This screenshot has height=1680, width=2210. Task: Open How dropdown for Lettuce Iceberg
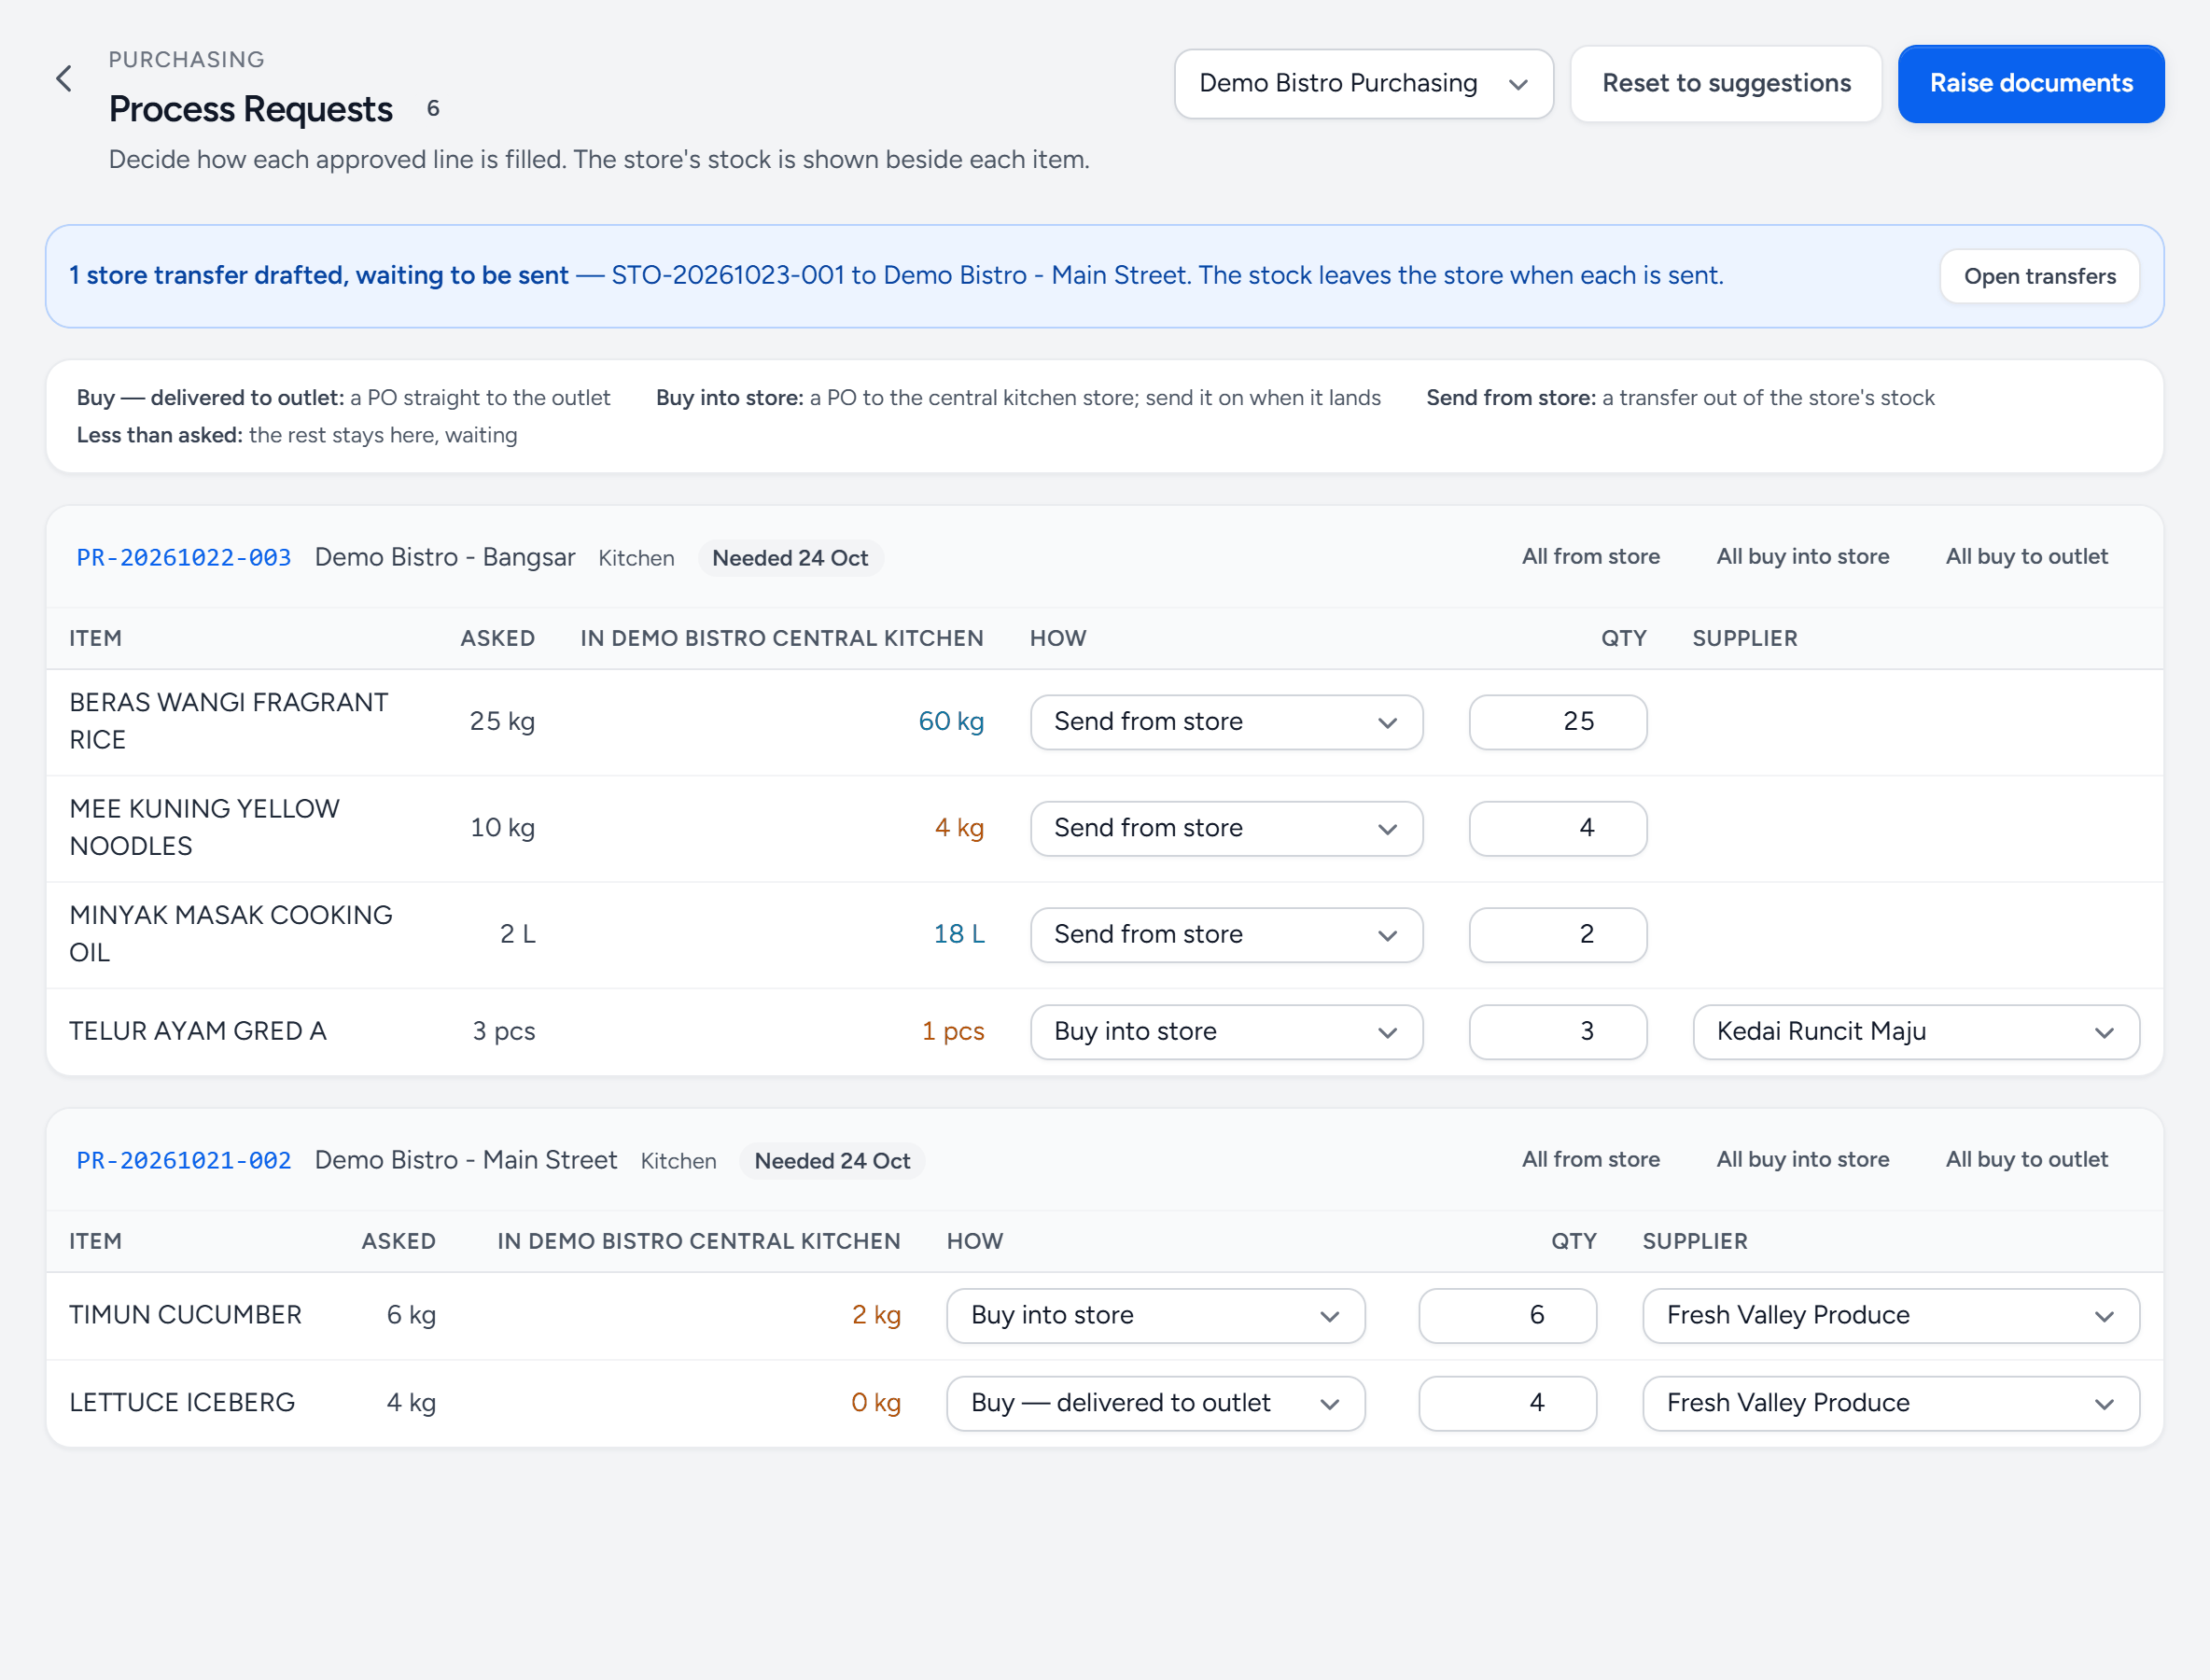1155,1403
